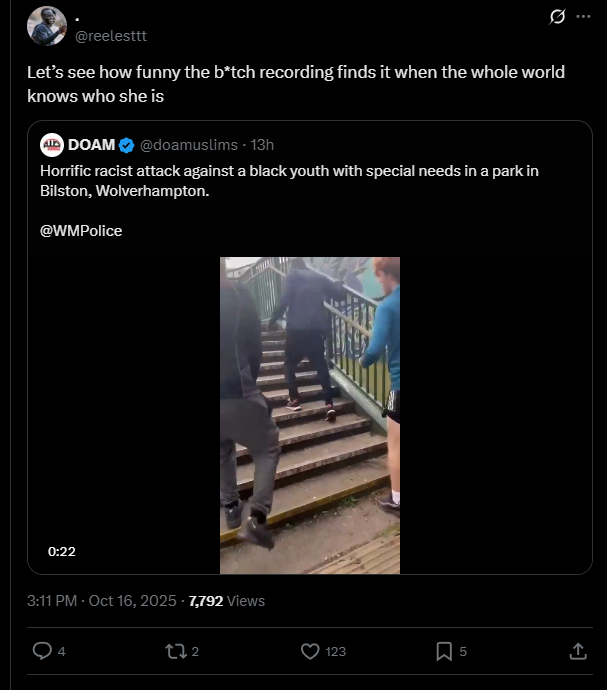Click the DOAM display name
Screen dimensions: 607x690
(x=92, y=145)
